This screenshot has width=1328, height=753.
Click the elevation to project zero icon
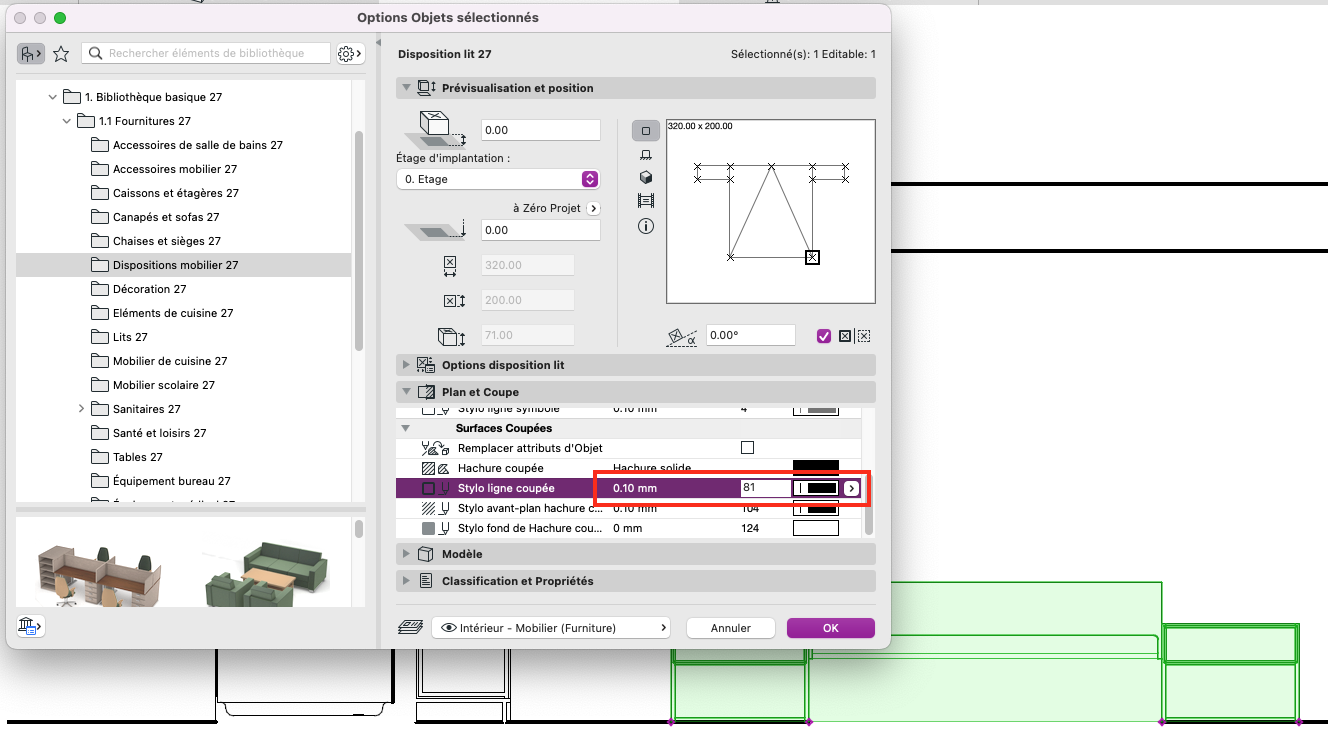pyautogui.click(x=436, y=230)
